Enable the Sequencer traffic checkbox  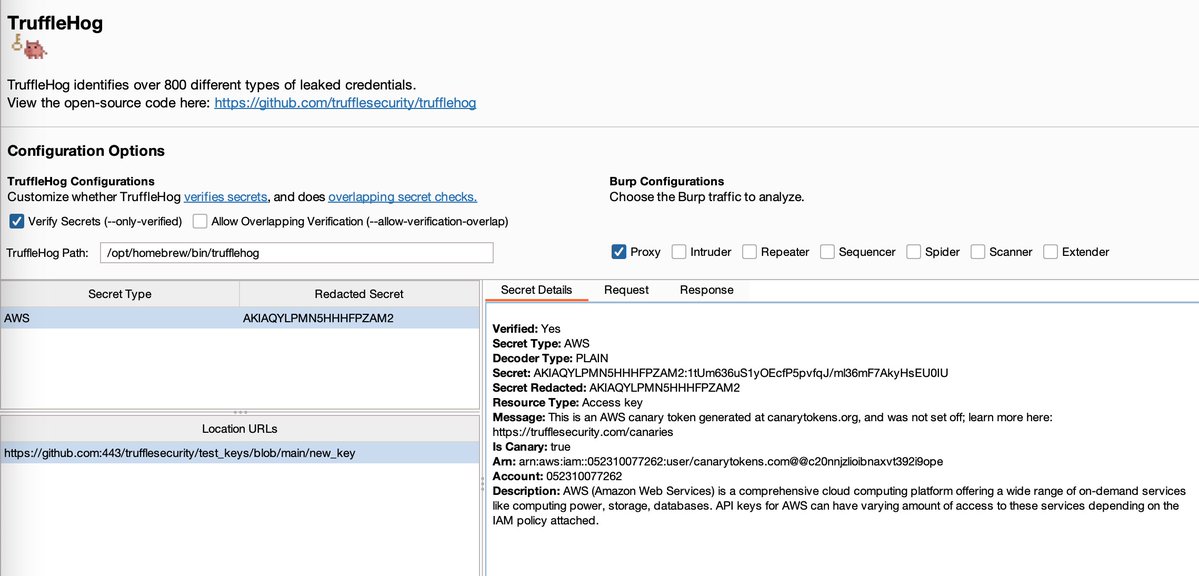[827, 252]
